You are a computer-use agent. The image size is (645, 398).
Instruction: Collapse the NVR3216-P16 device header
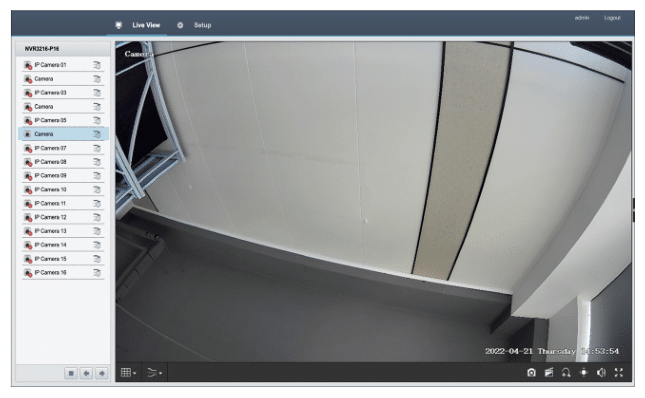point(63,49)
